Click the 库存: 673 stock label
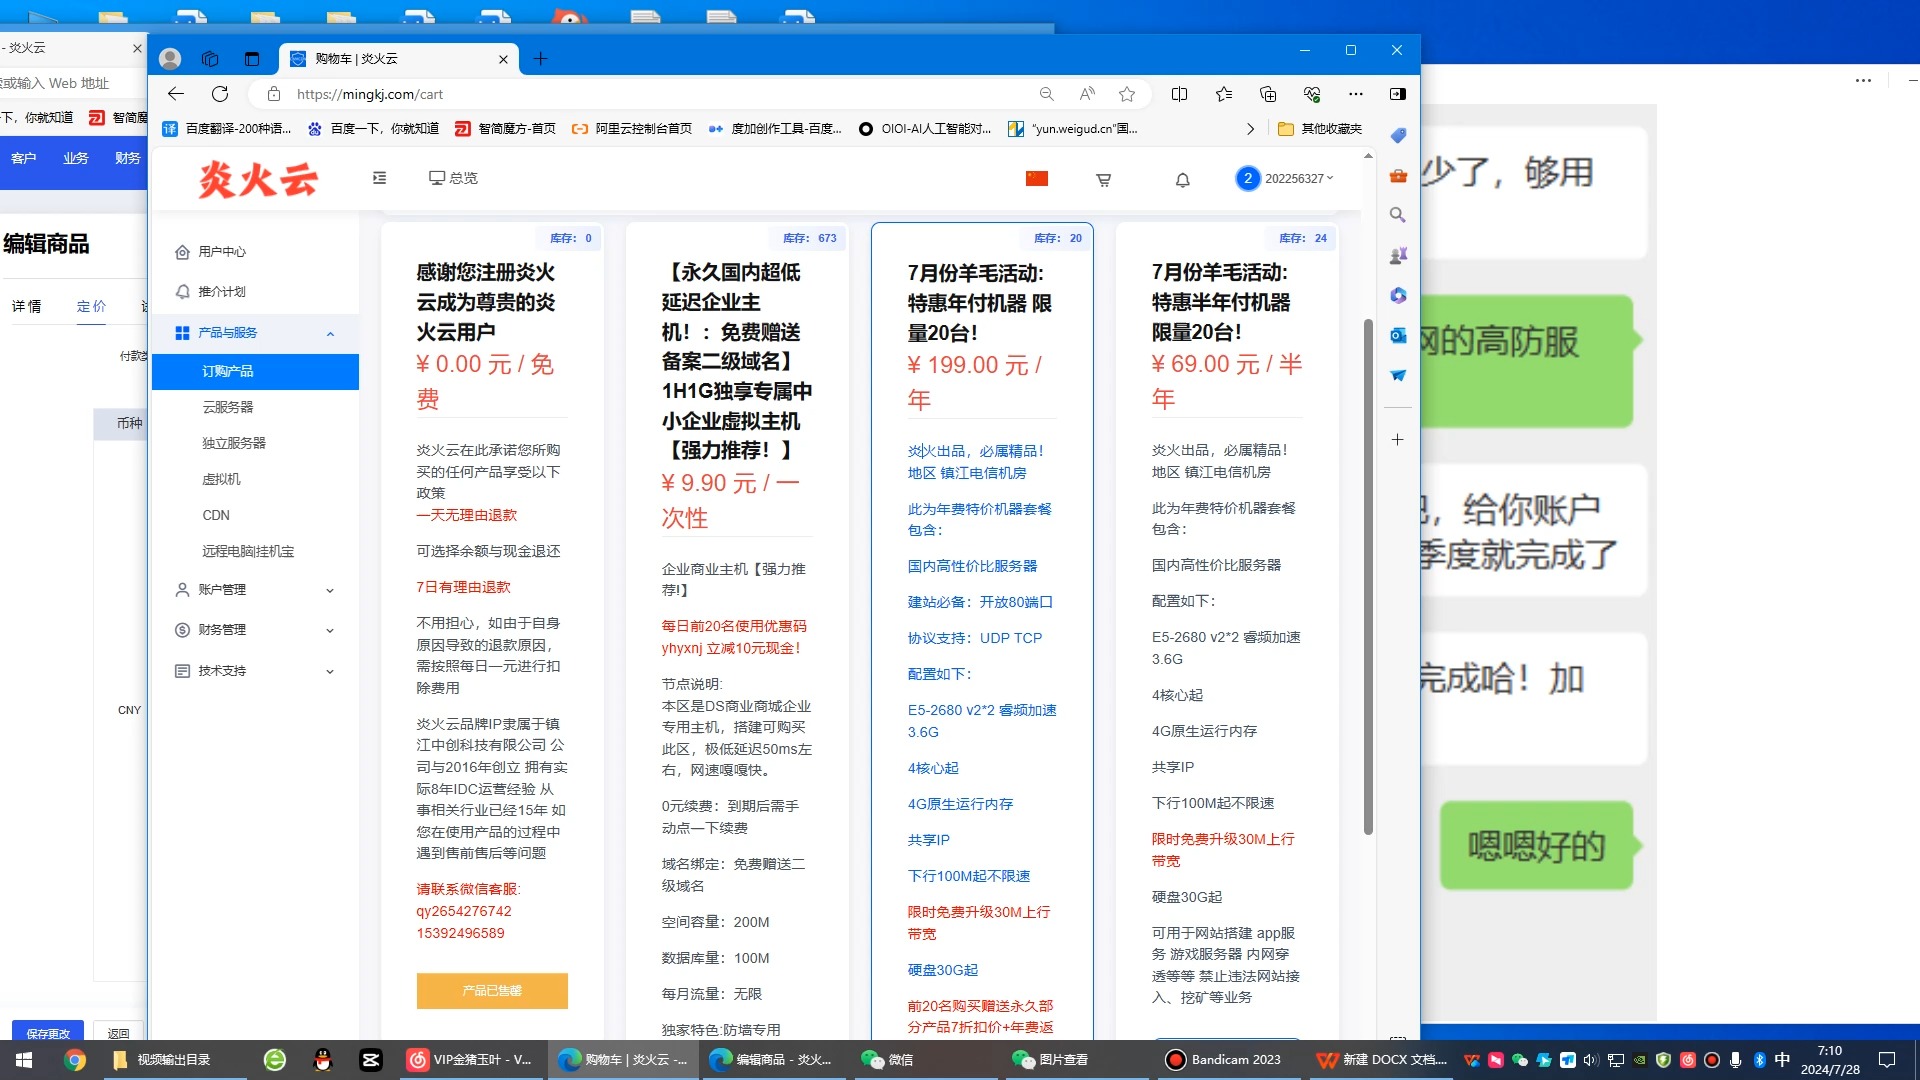Viewport: 1920px width, 1080px height. pos(810,238)
